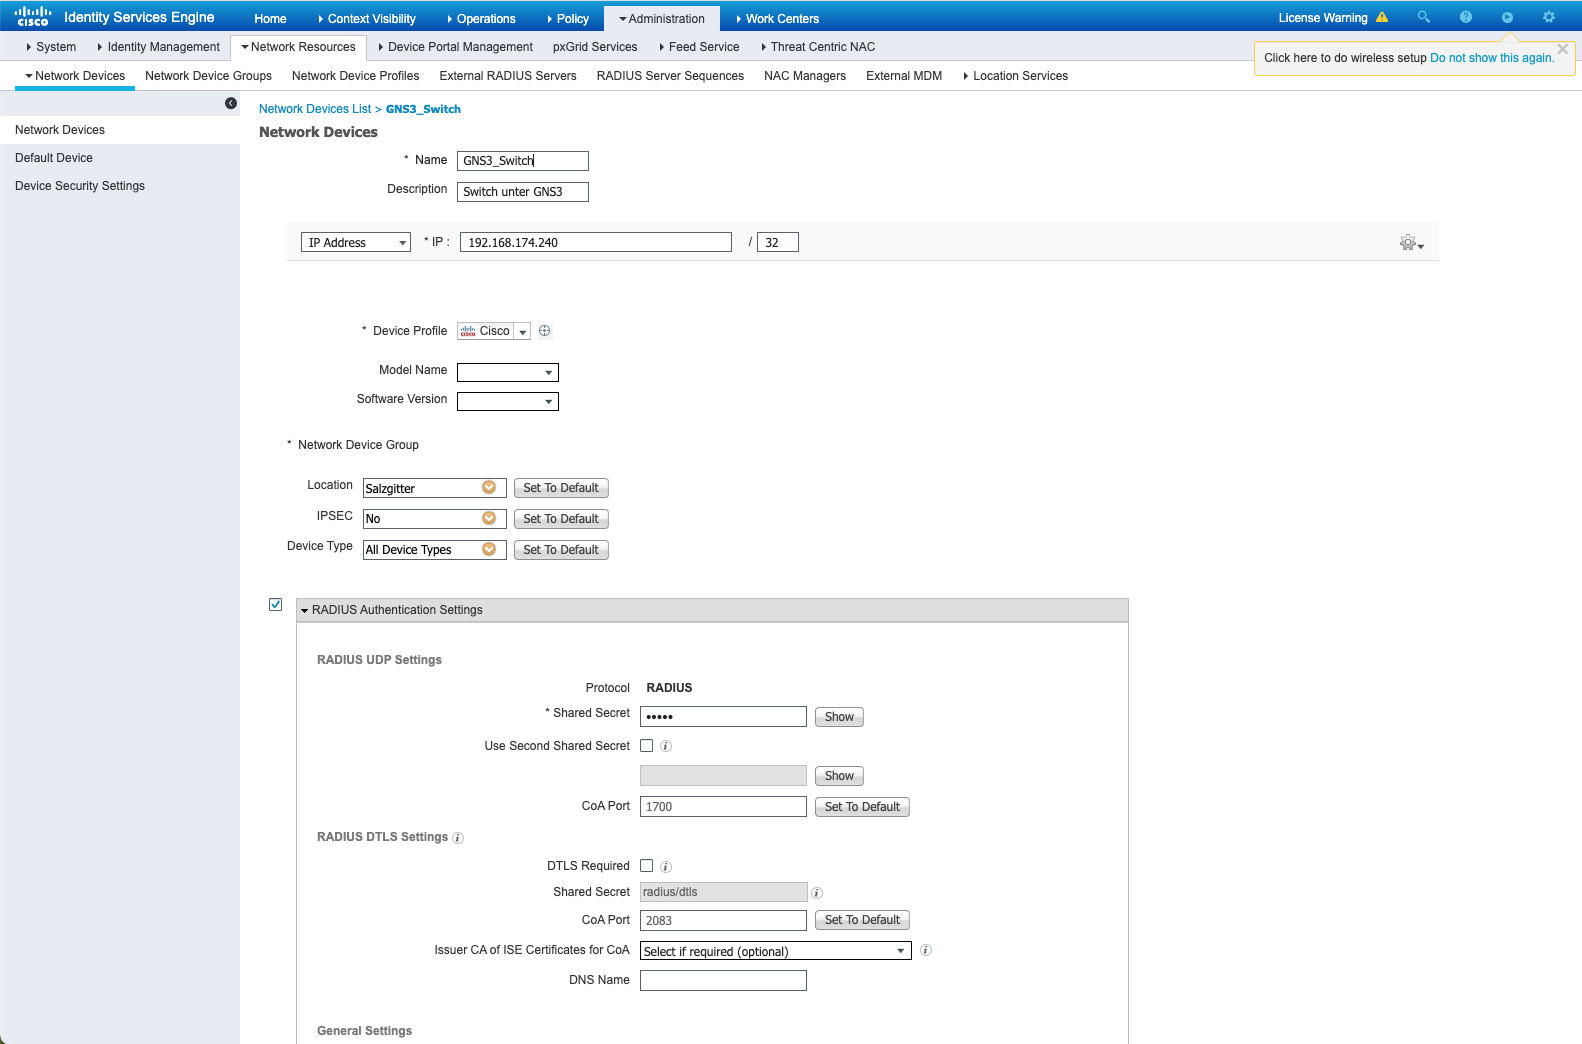
Task: Open the Operations menu
Action: pyautogui.click(x=481, y=19)
